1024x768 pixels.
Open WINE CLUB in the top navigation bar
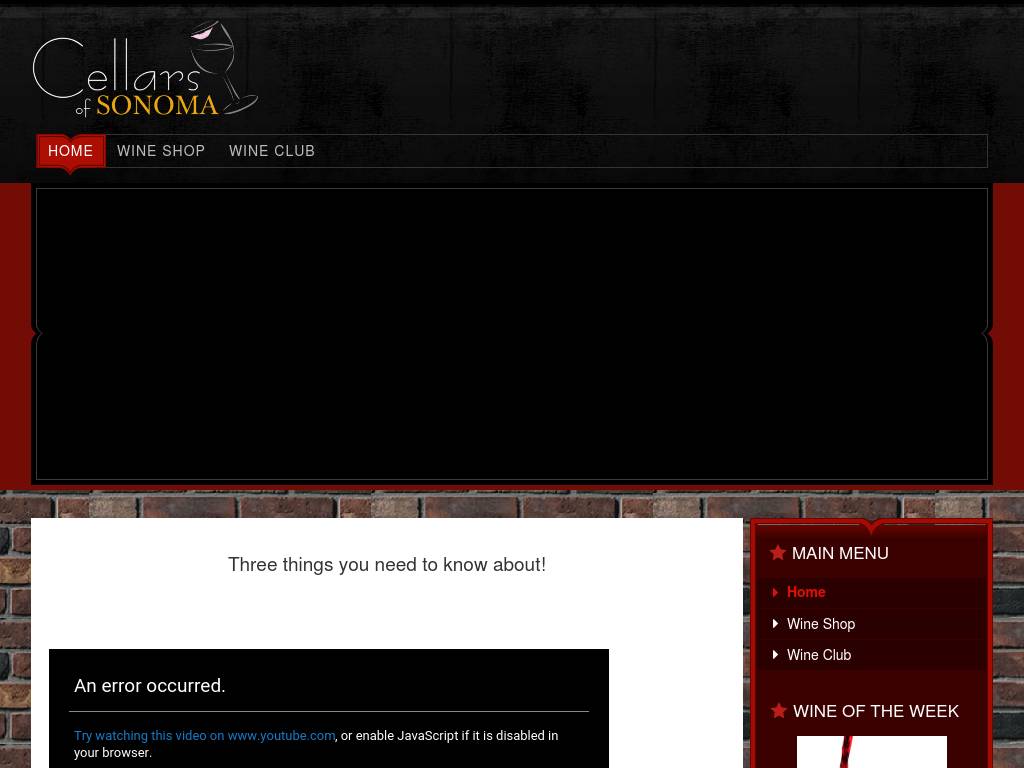(x=272, y=151)
